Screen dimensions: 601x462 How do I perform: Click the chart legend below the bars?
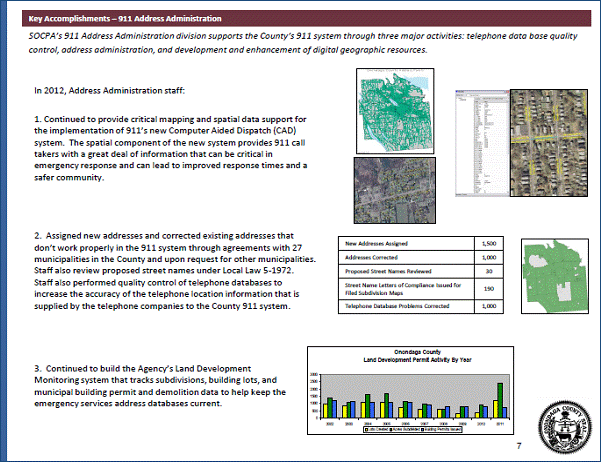click(x=413, y=429)
